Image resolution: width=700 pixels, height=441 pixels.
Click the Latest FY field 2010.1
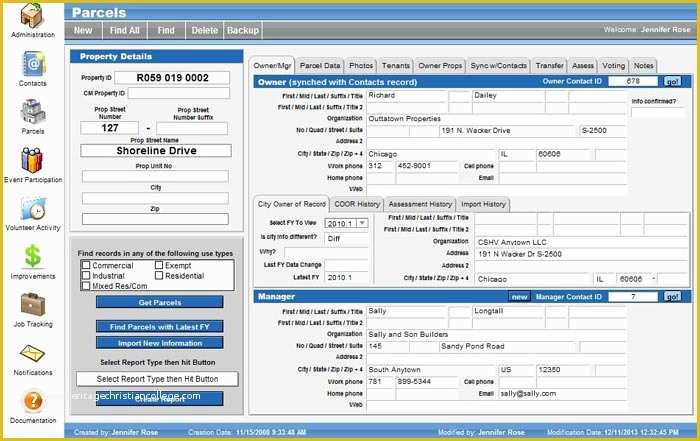coord(347,278)
